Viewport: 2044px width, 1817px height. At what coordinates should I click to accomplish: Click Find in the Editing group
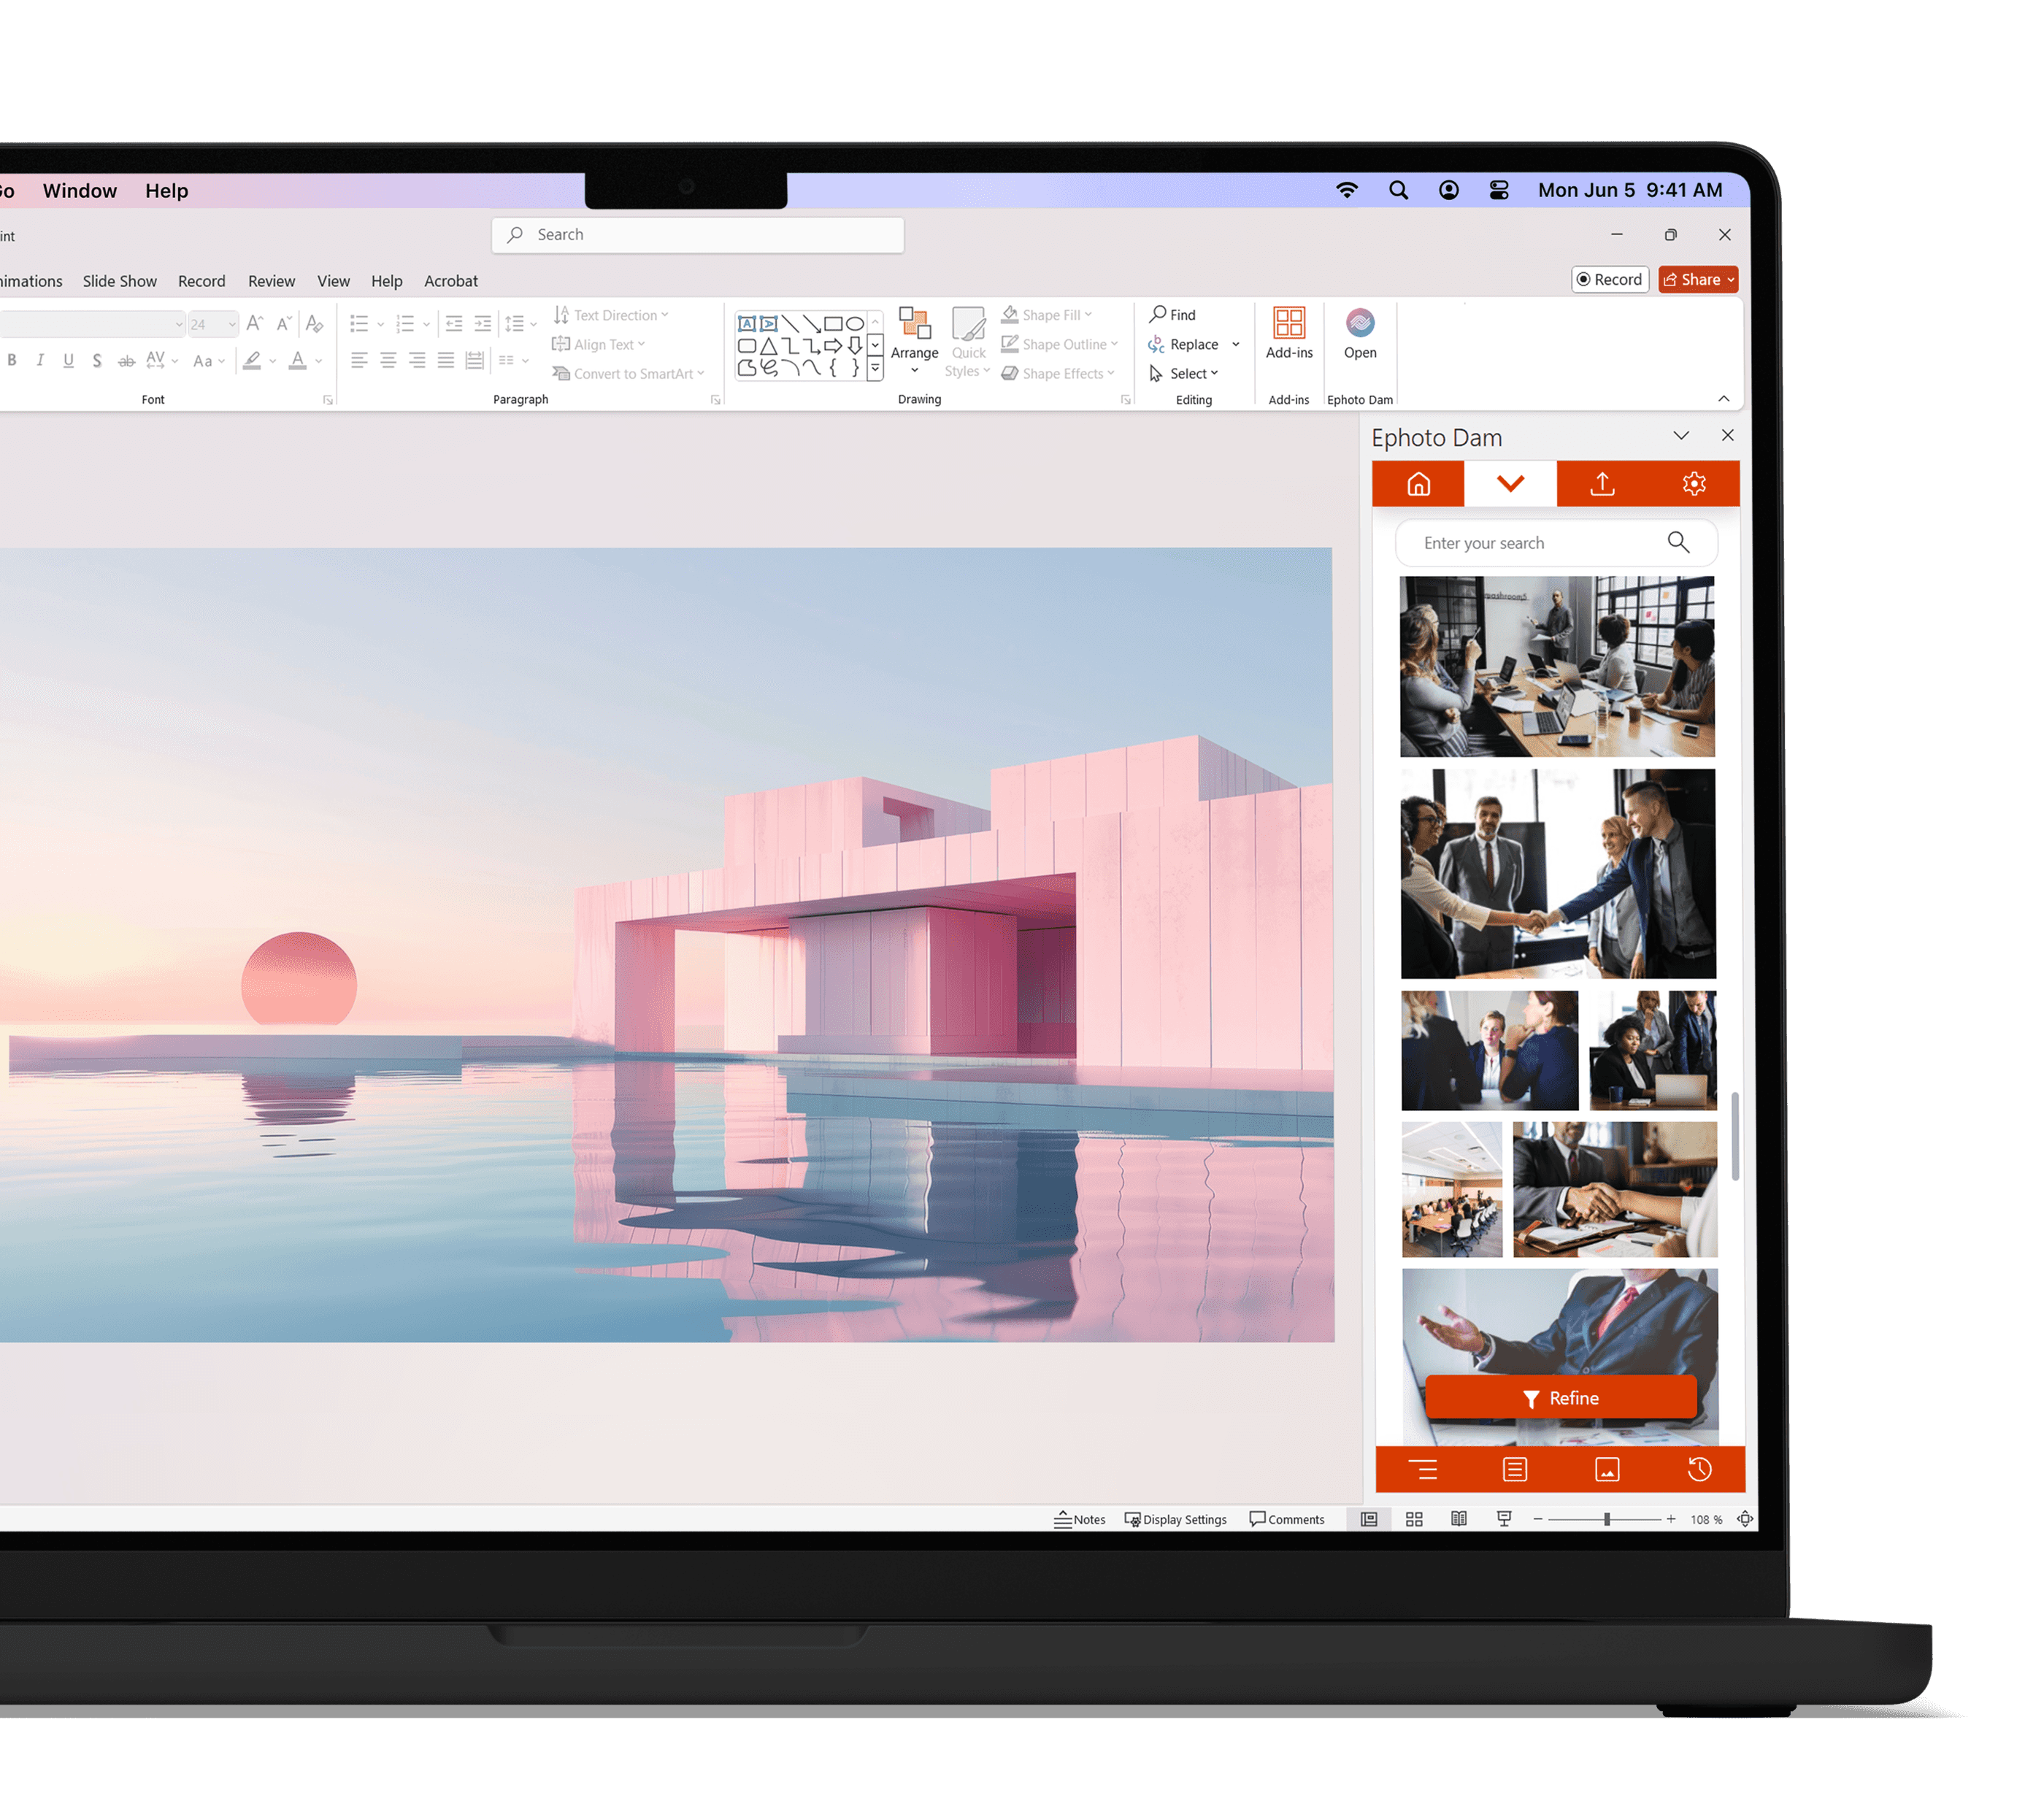[1173, 314]
